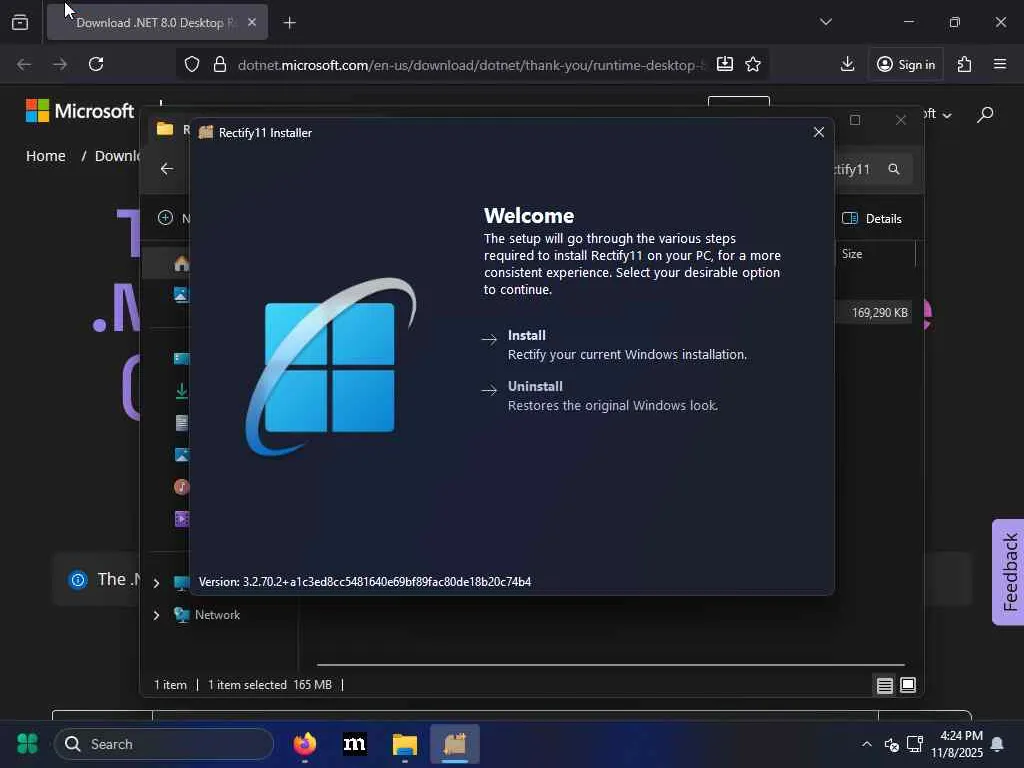Open Firefox tracking protection shield
Viewport: 1024px width, 768px height.
pos(191,64)
